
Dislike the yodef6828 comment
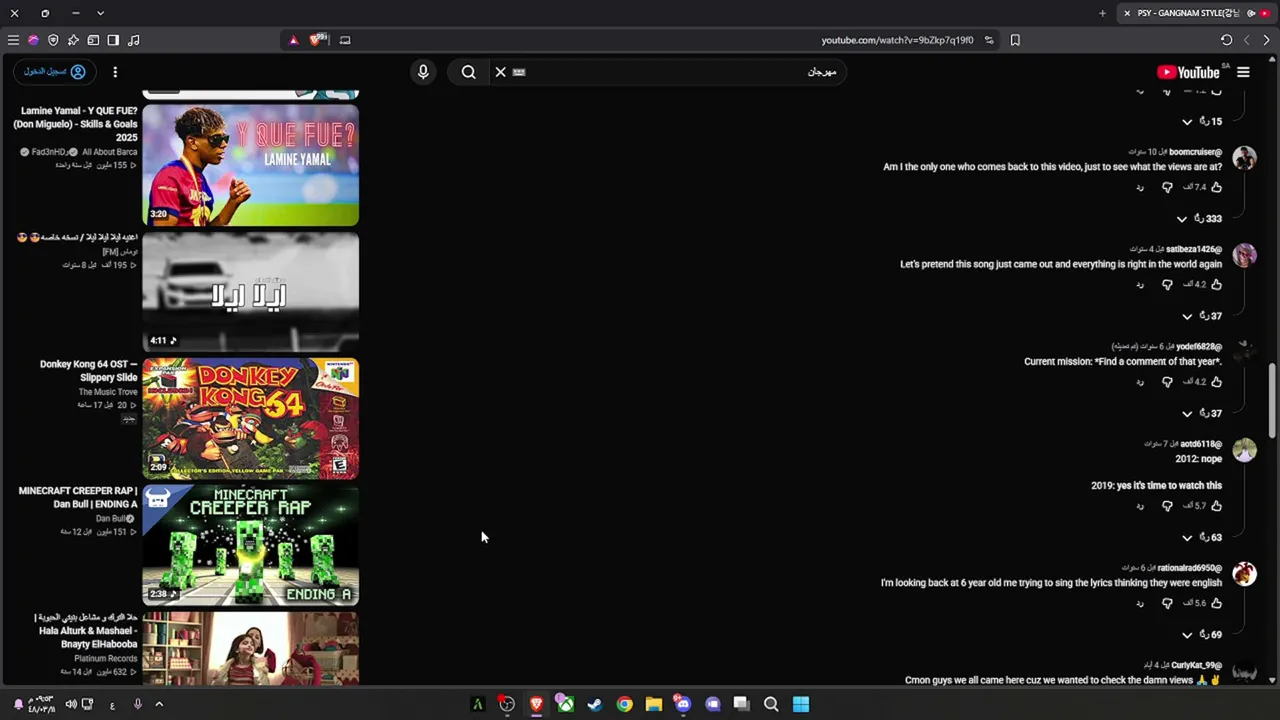(1167, 382)
